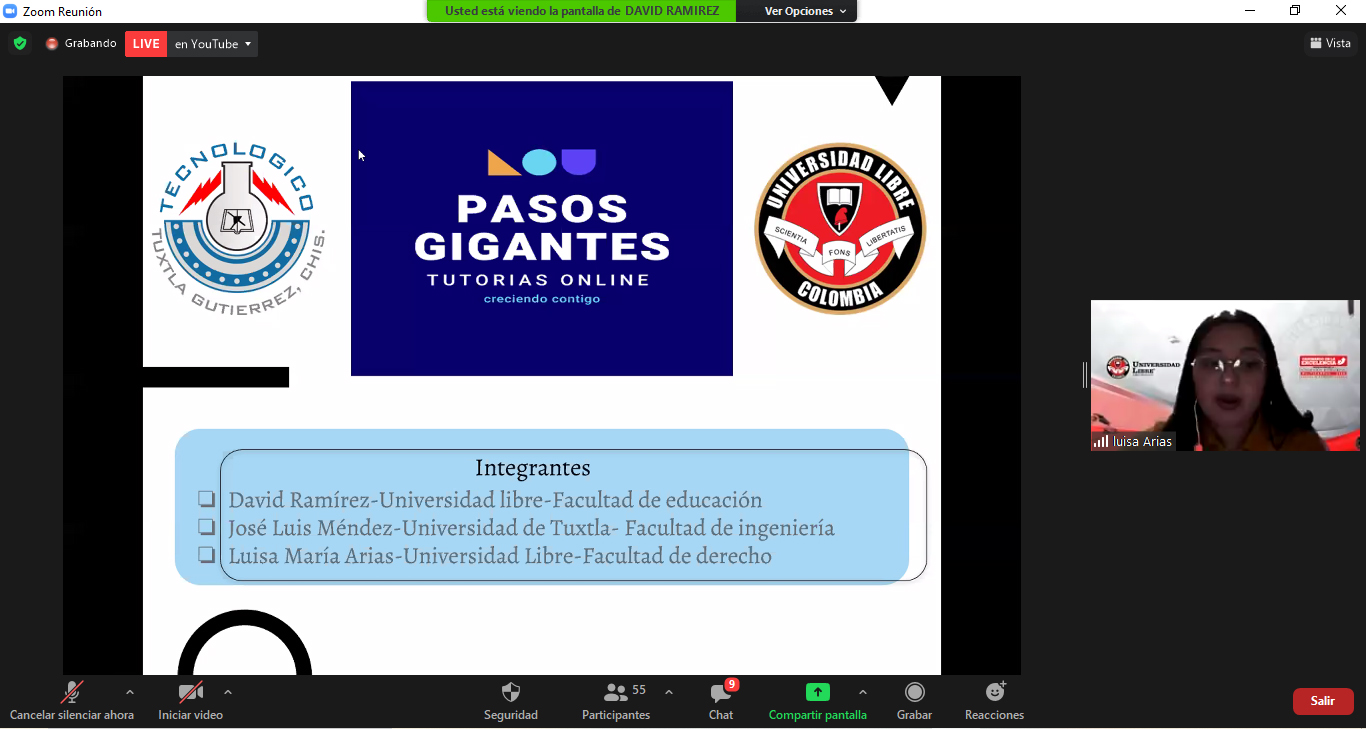This screenshot has height=729, width=1366.
Task: Click checkbox bullet beside José Luis Méndez
Action: tap(207, 527)
